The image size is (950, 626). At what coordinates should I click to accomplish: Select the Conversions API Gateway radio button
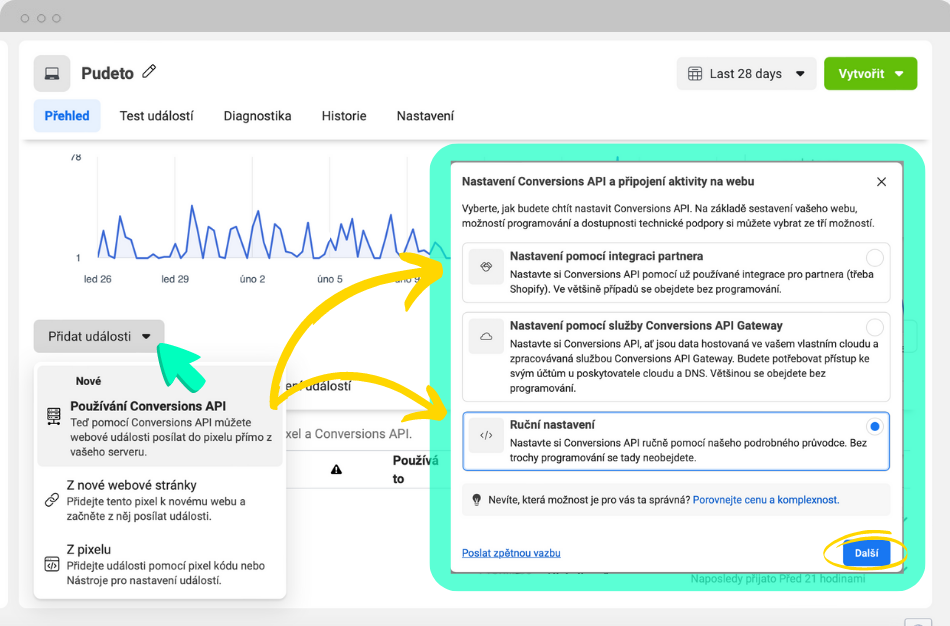[x=874, y=327]
